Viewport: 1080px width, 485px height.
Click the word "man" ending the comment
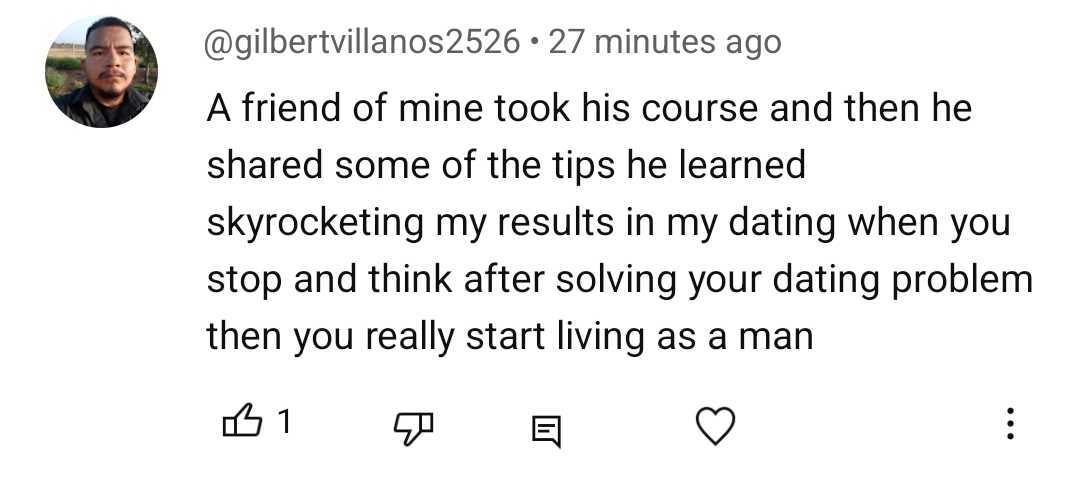tap(776, 336)
